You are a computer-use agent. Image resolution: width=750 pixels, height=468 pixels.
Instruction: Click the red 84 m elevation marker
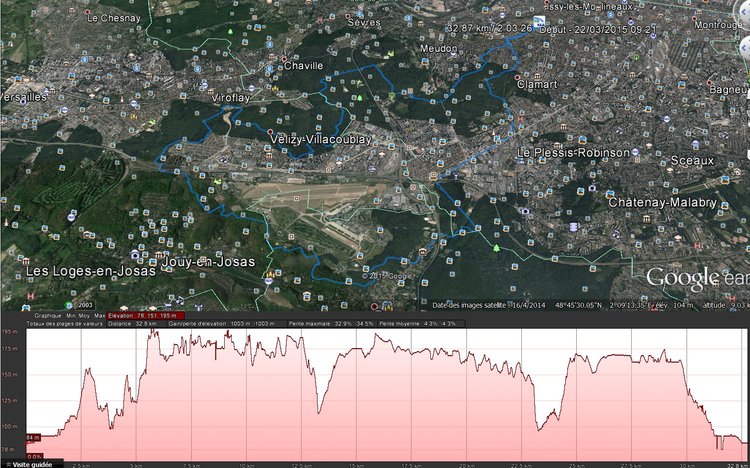(33, 437)
